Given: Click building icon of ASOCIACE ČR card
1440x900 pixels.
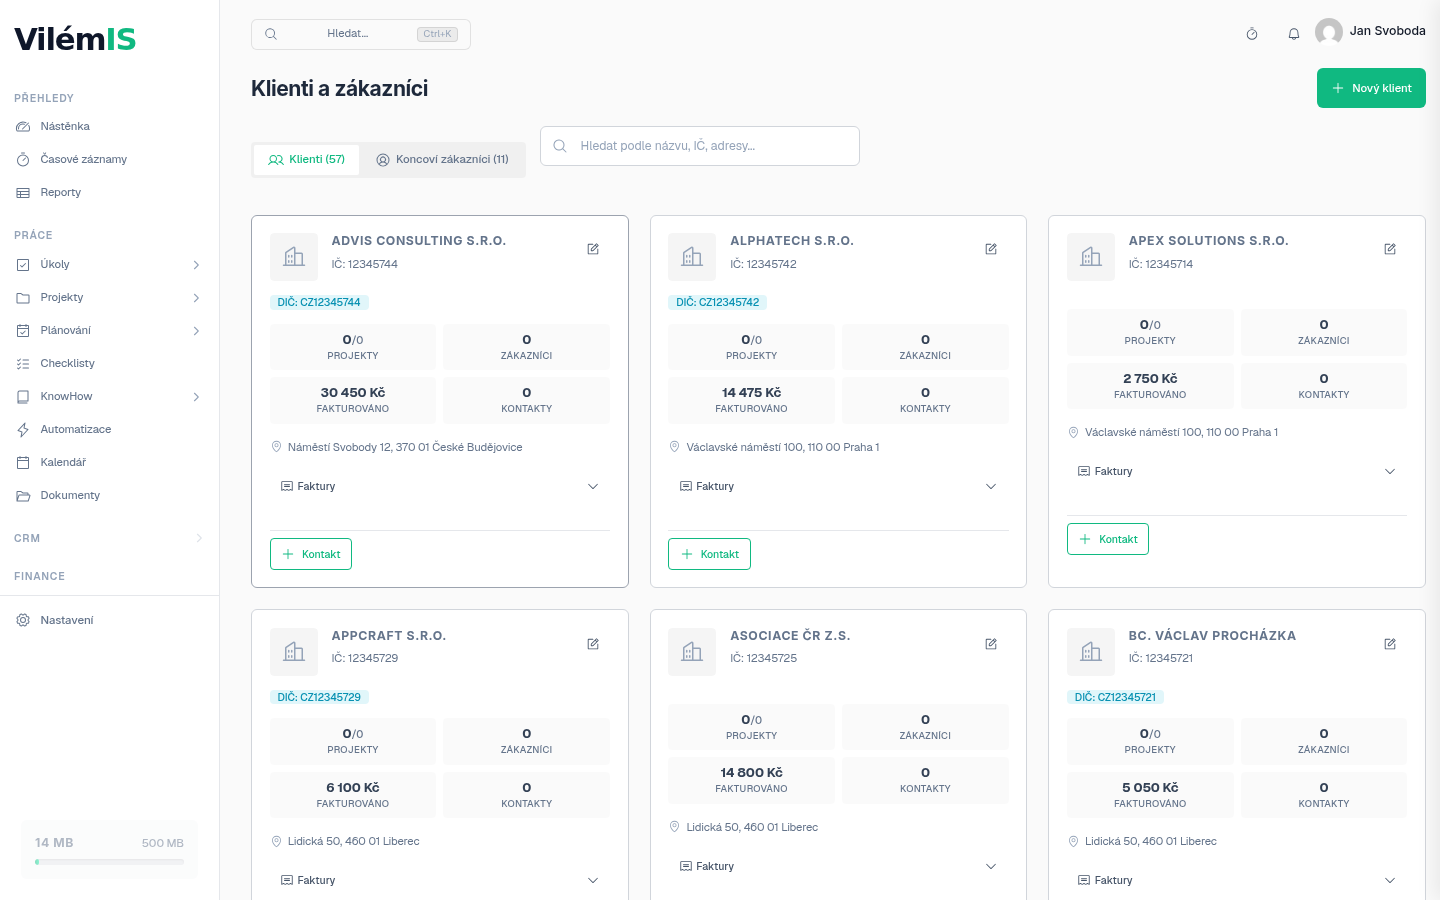Looking at the screenshot, I should pos(692,652).
